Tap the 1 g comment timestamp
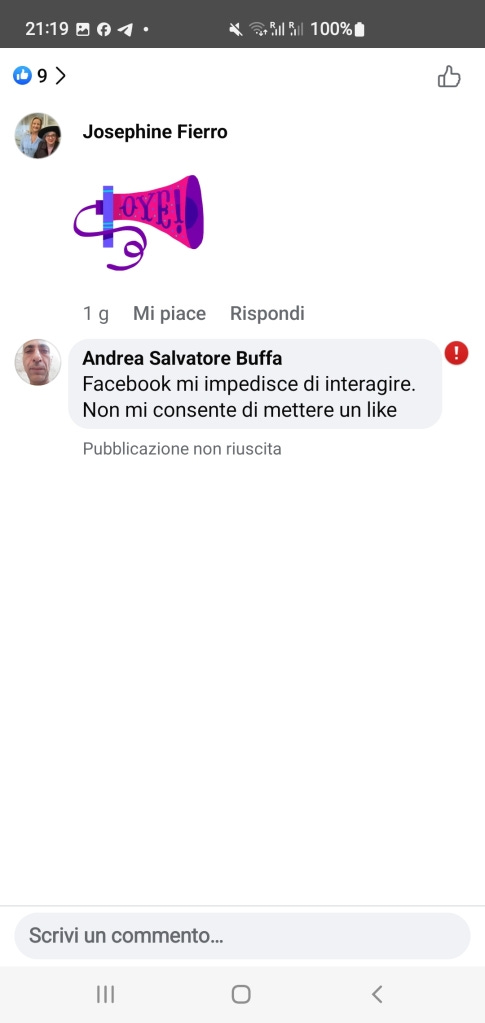This screenshot has width=485, height=1023. [x=95, y=314]
